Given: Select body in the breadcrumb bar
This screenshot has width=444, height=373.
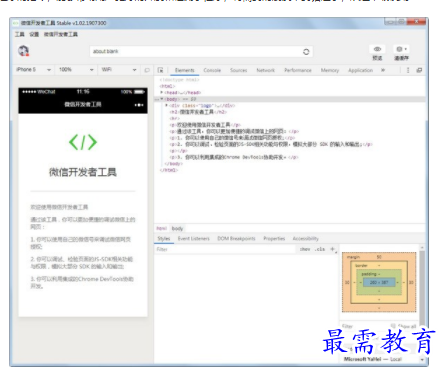Looking at the screenshot, I should point(177,228).
